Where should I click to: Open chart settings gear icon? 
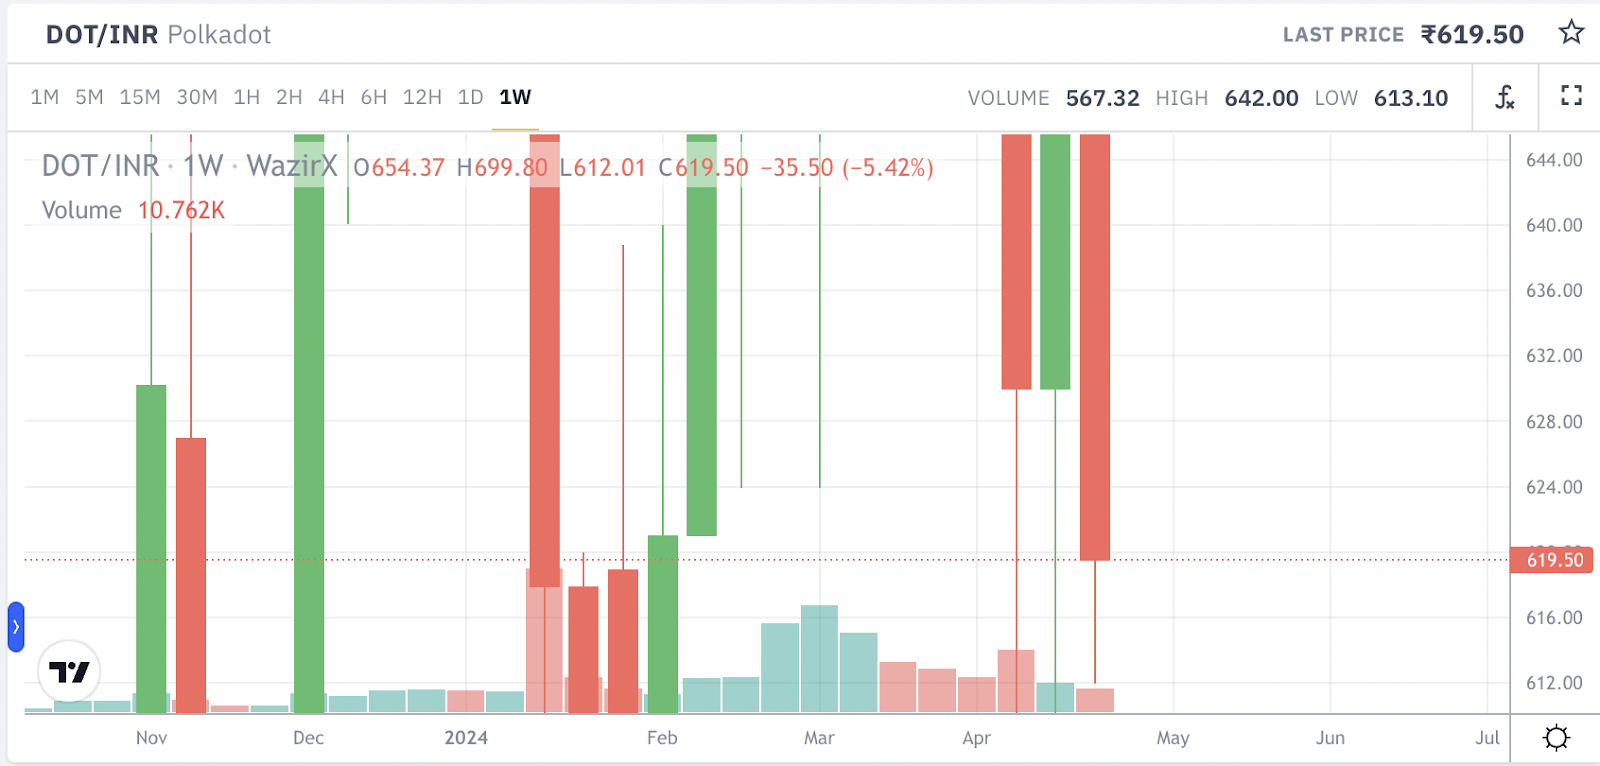[x=1556, y=738]
